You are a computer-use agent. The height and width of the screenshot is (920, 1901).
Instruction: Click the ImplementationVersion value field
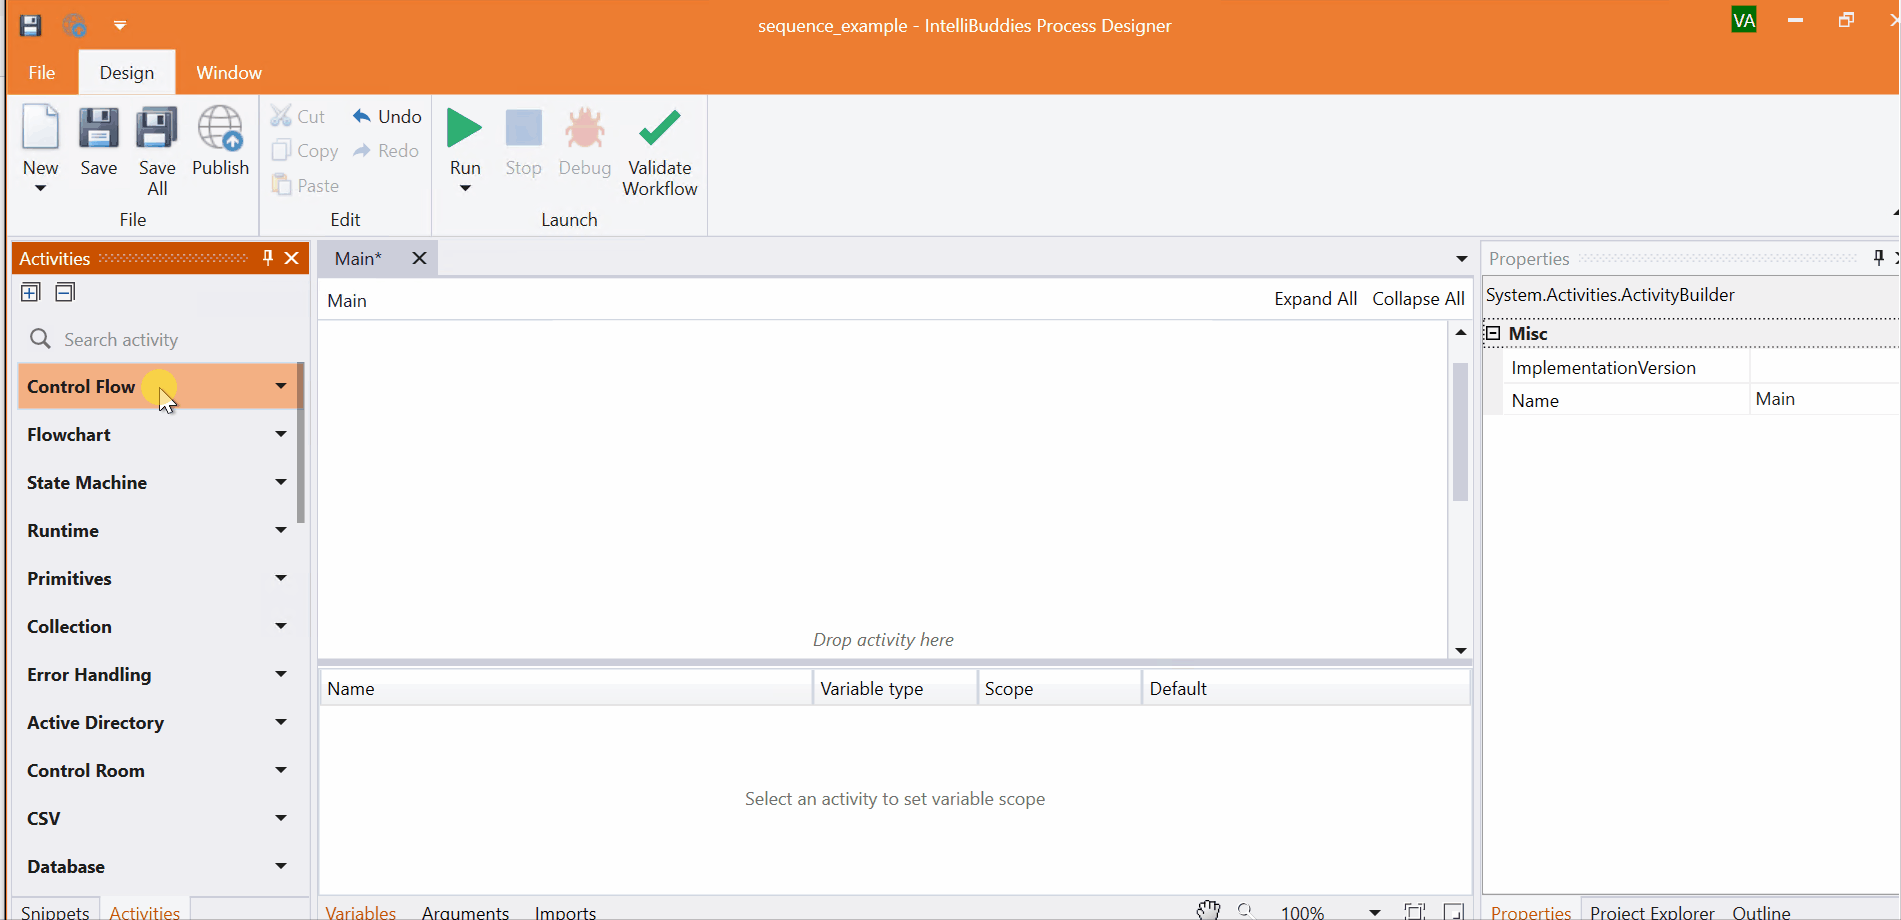coord(1825,367)
